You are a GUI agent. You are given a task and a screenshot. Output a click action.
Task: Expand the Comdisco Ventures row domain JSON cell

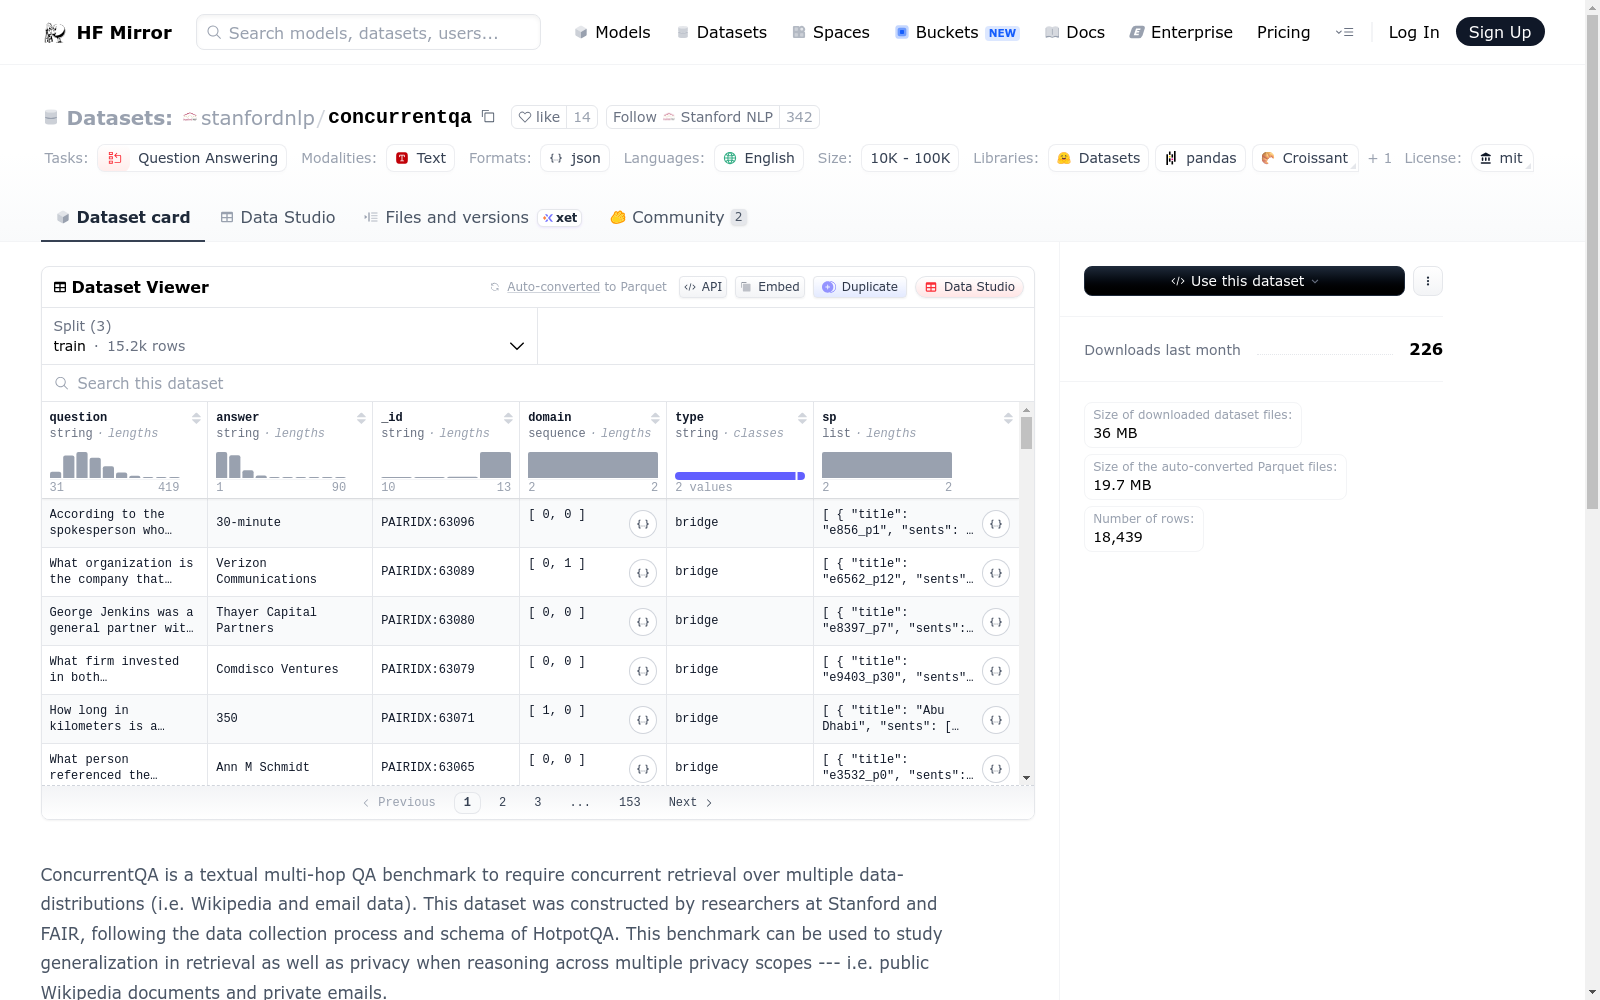pos(643,671)
